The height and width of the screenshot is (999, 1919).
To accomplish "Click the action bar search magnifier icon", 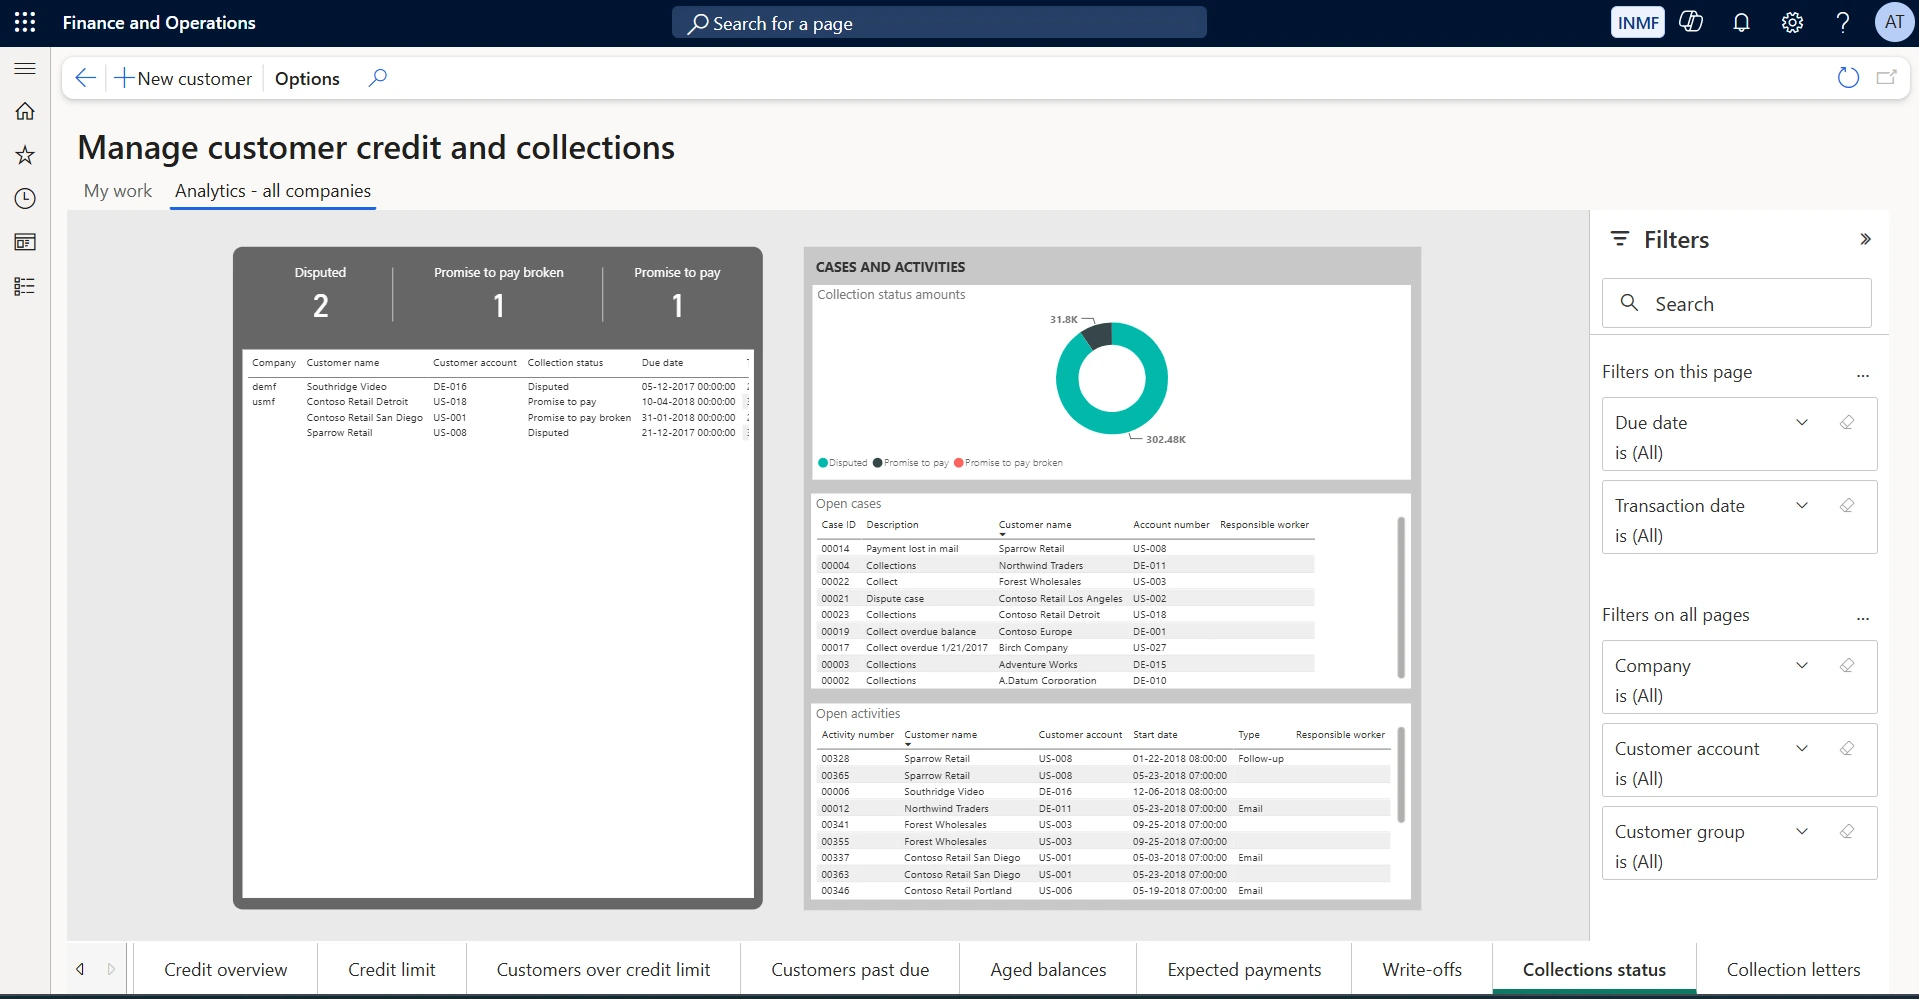I will 377,78.
